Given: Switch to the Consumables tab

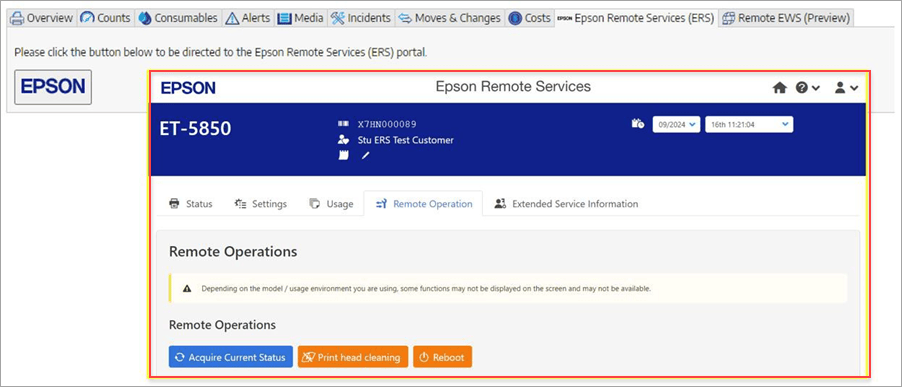Looking at the screenshot, I should pos(178,18).
